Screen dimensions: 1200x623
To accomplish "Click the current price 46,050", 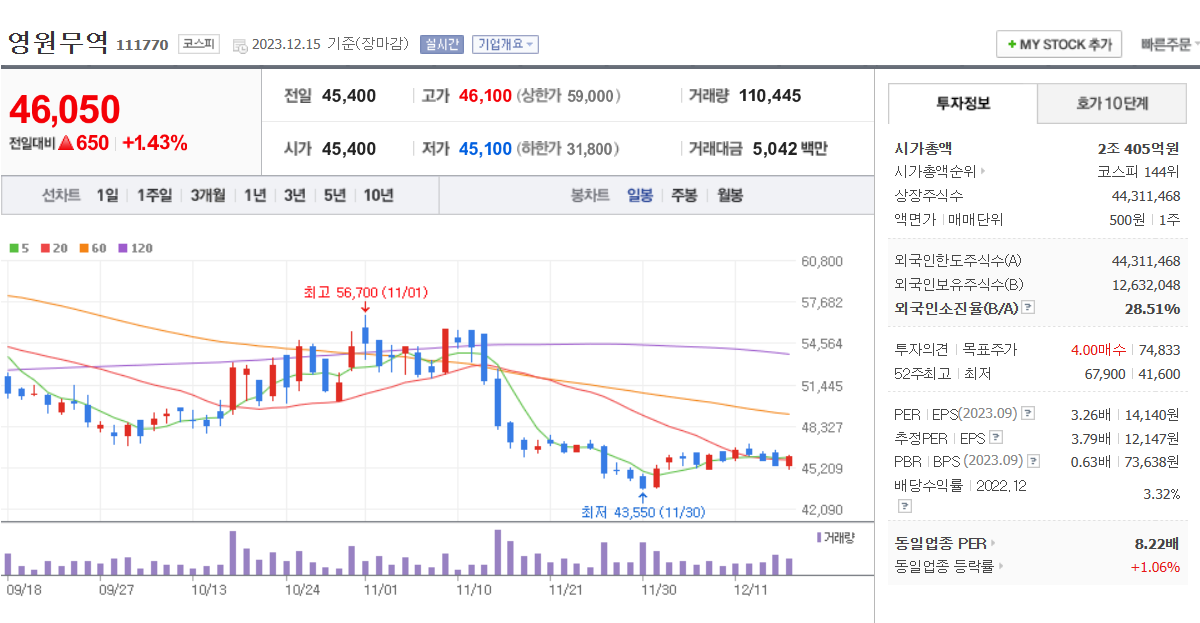I will (65, 110).
